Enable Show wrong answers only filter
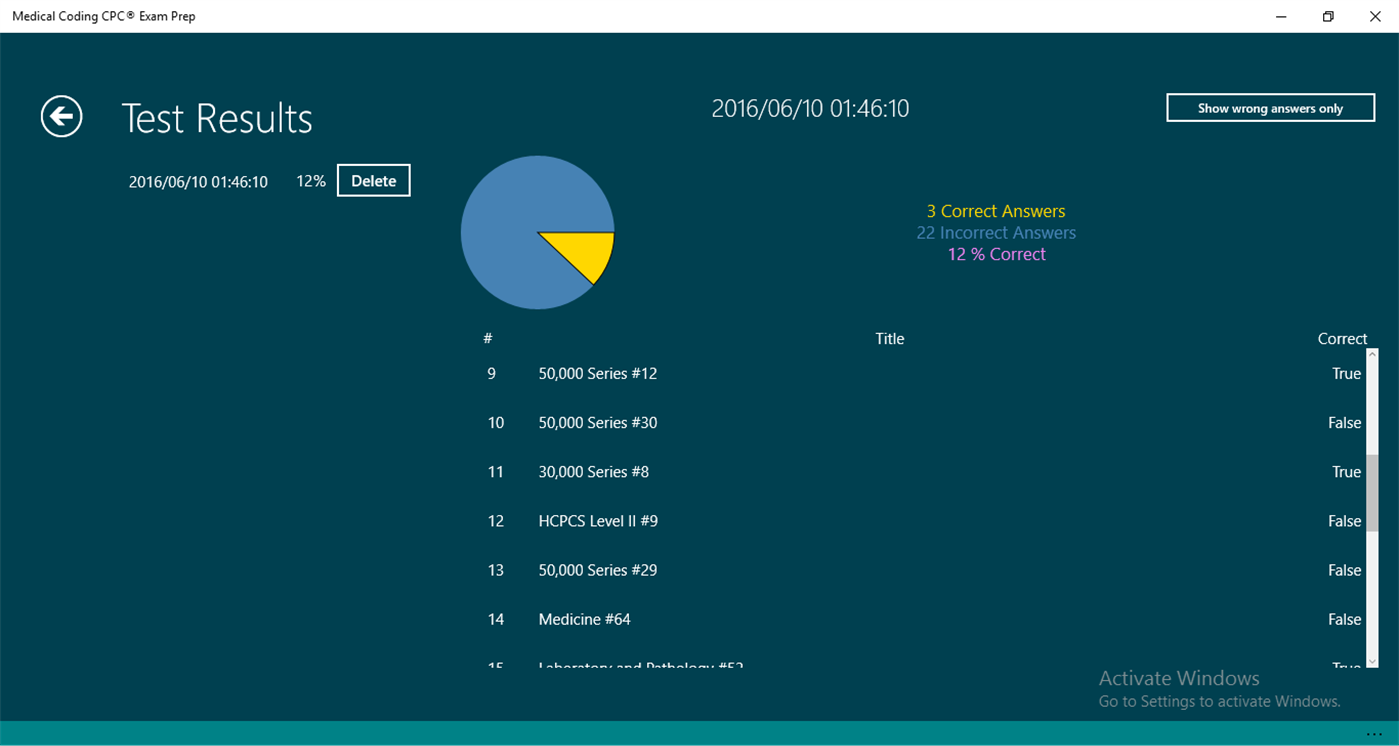Screen dimensions: 1399x746 pos(1270,107)
